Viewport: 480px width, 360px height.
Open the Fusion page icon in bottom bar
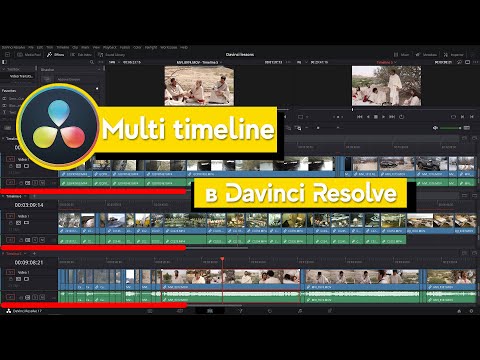click(240, 311)
